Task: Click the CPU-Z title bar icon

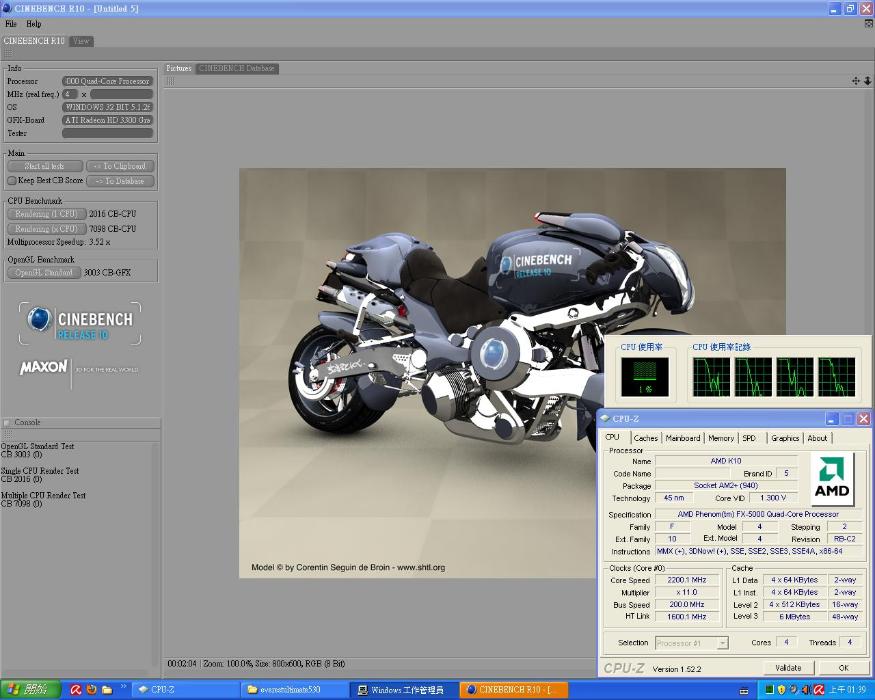Action: 605,418
